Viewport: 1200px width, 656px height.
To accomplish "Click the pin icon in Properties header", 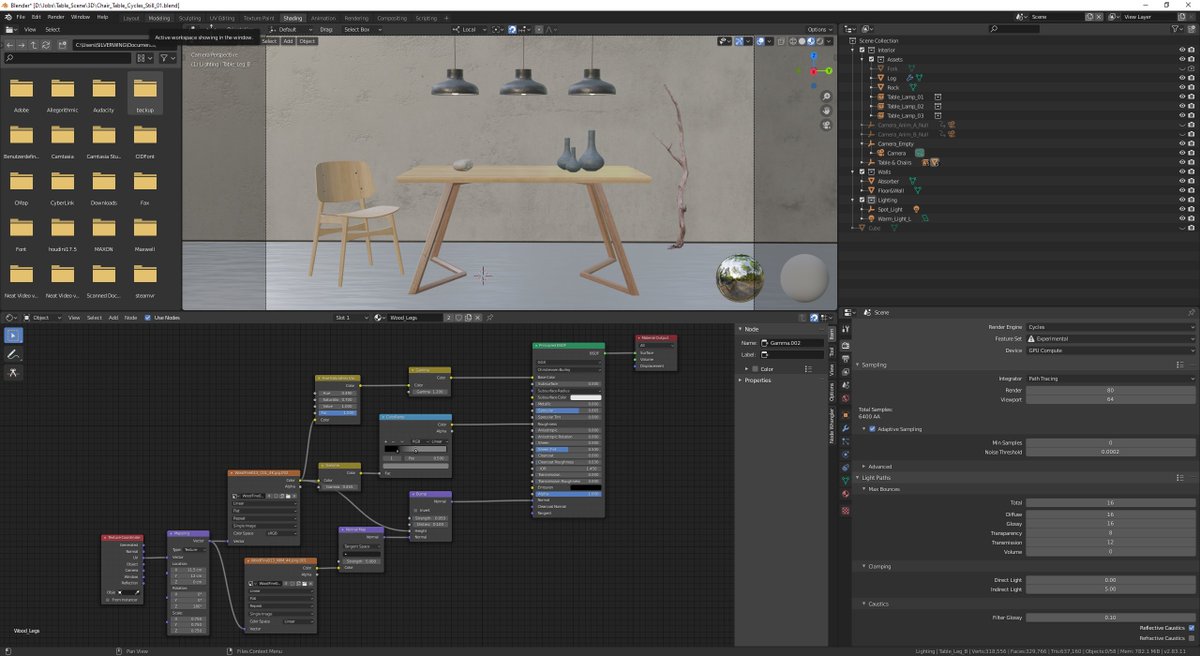I will pyautogui.click(x=1192, y=312).
